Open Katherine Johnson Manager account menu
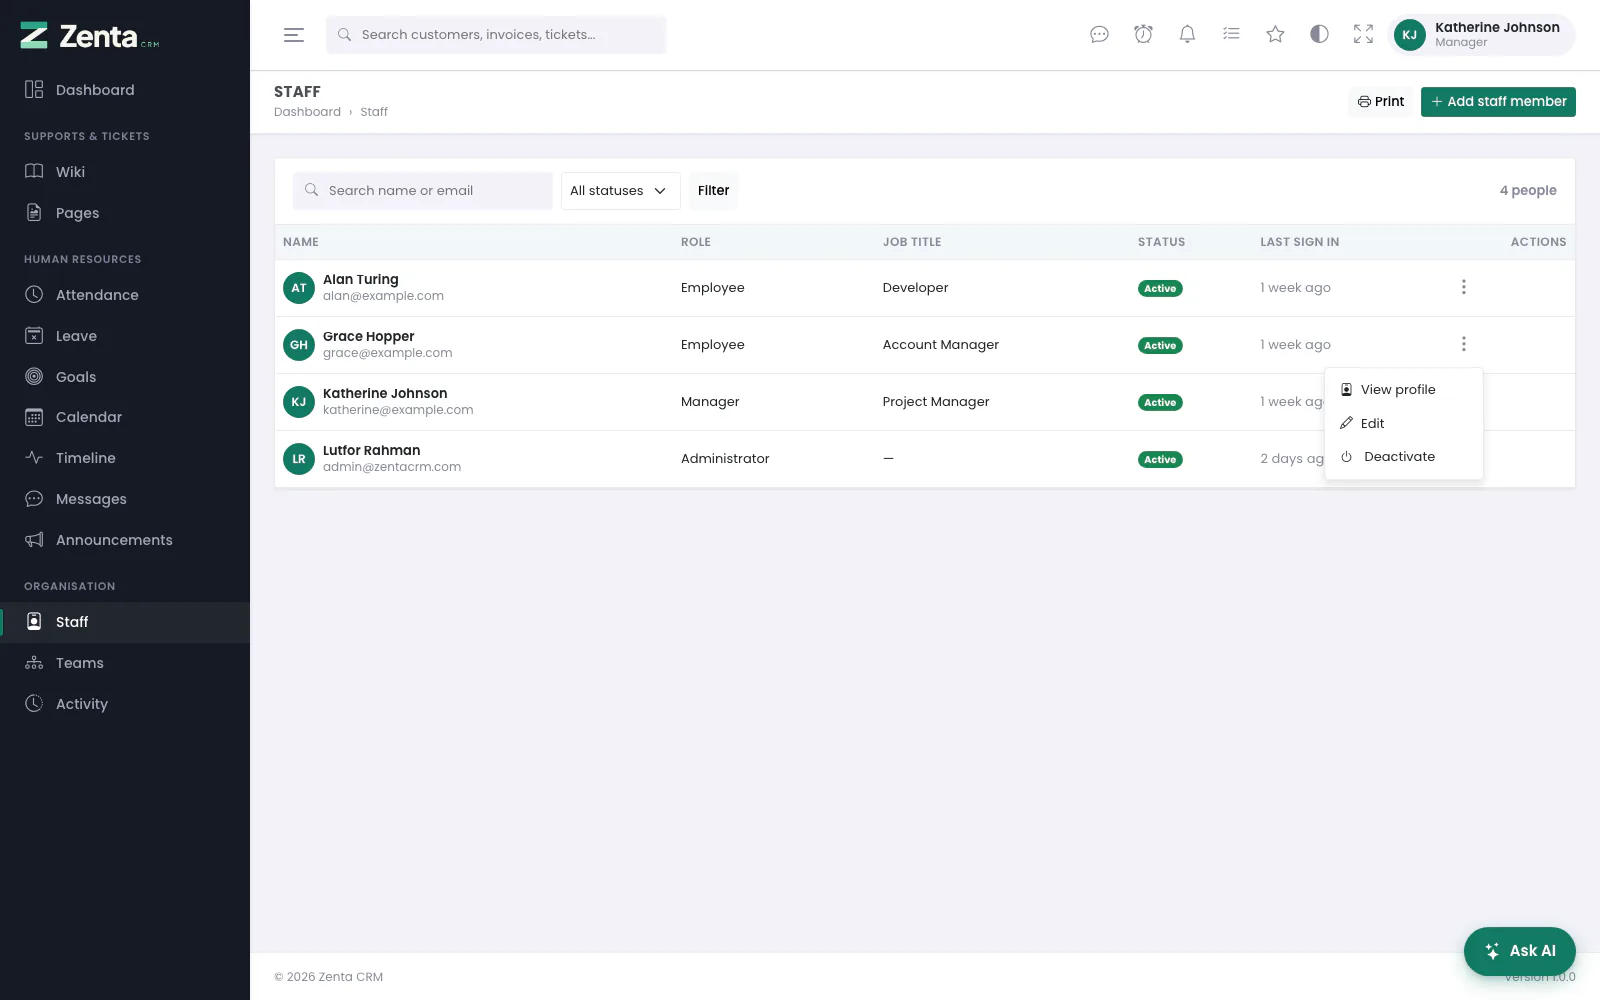The width and height of the screenshot is (1600, 1000). 1482,35
